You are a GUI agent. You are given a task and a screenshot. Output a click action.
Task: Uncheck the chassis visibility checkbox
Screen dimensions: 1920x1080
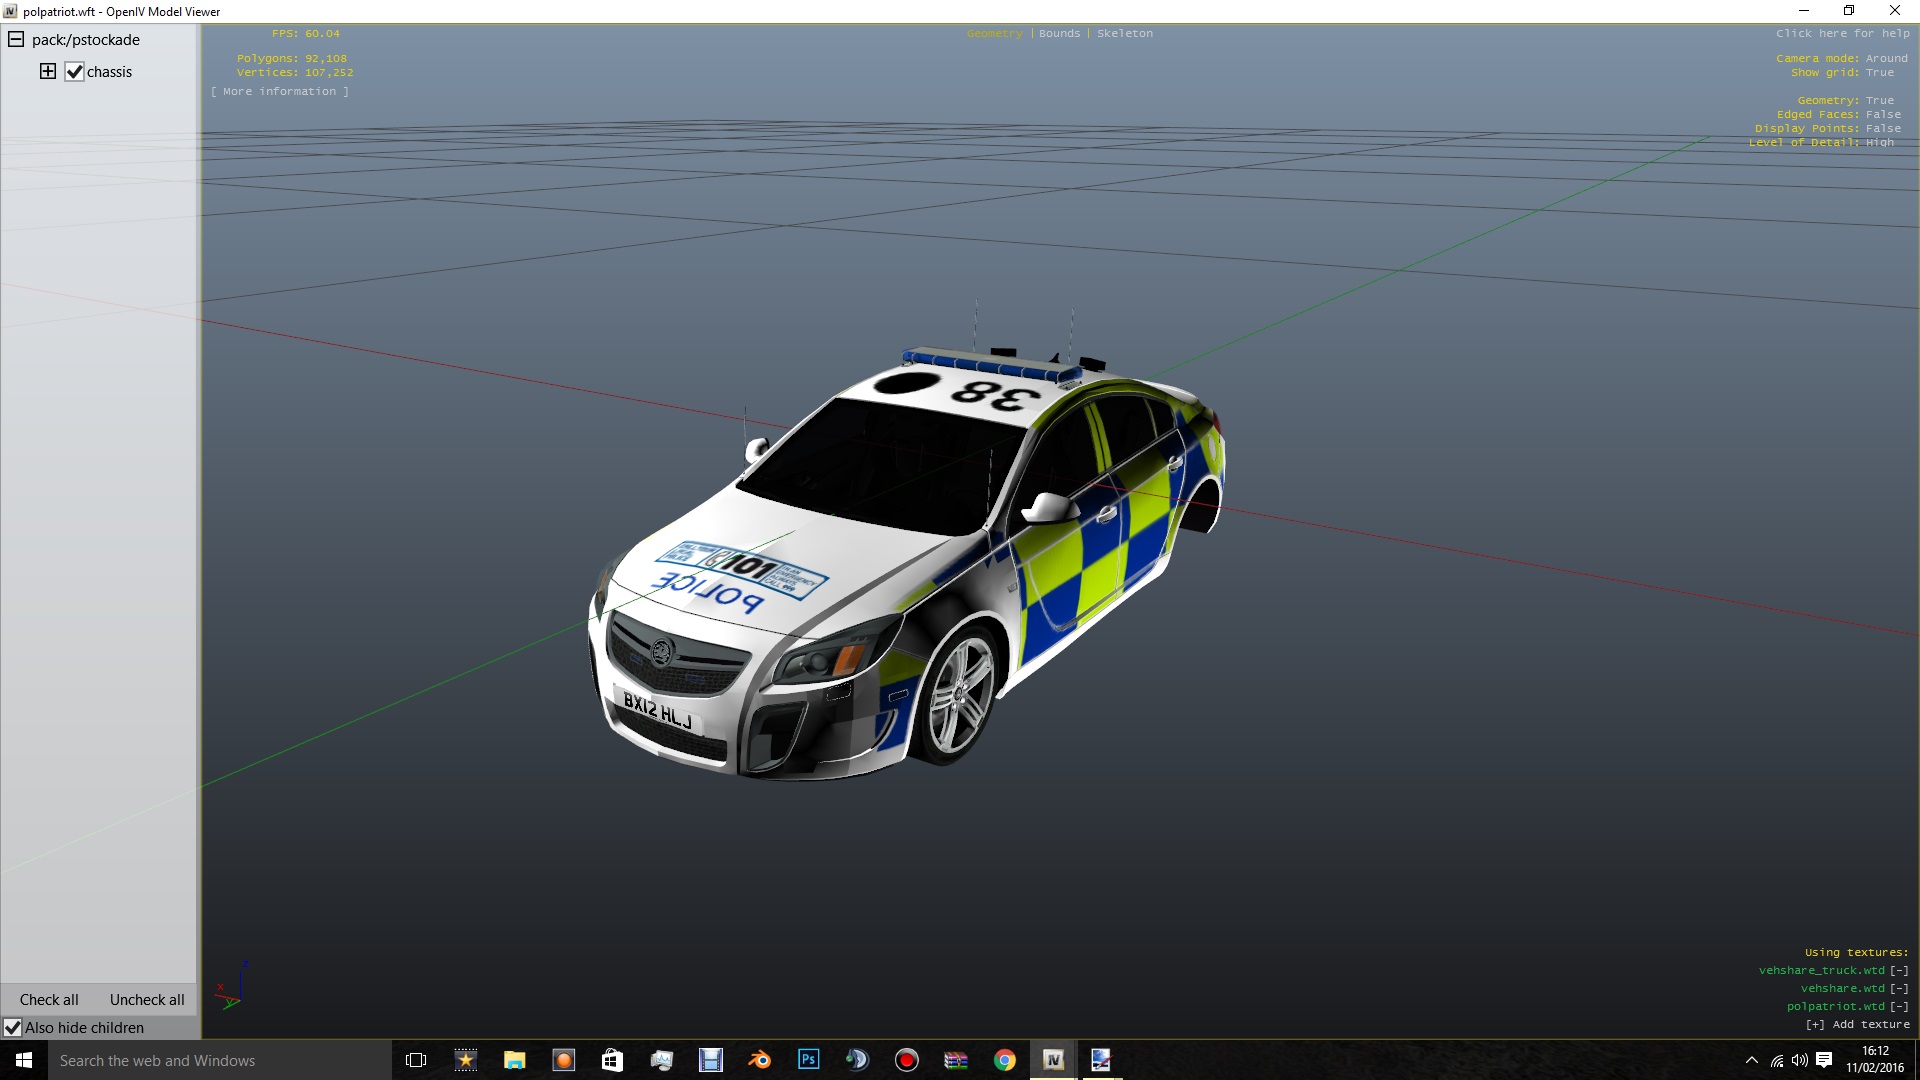point(75,72)
